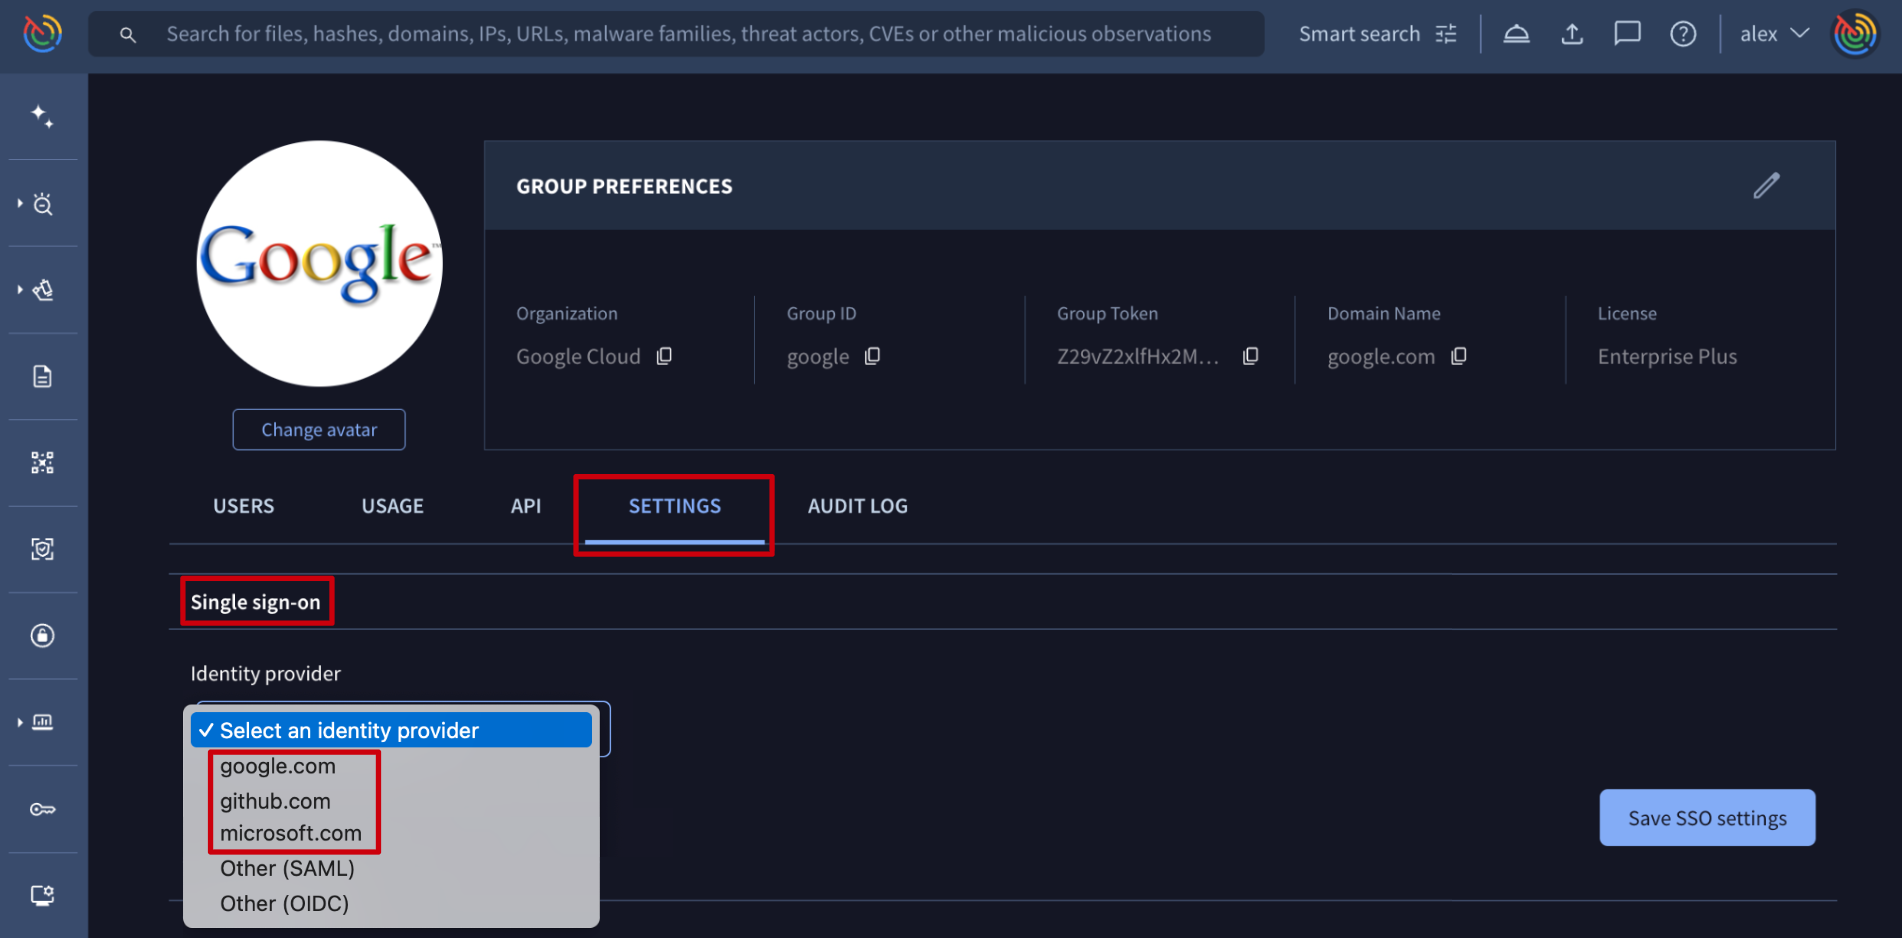Copy the Organization name Google Cloud

point(664,356)
